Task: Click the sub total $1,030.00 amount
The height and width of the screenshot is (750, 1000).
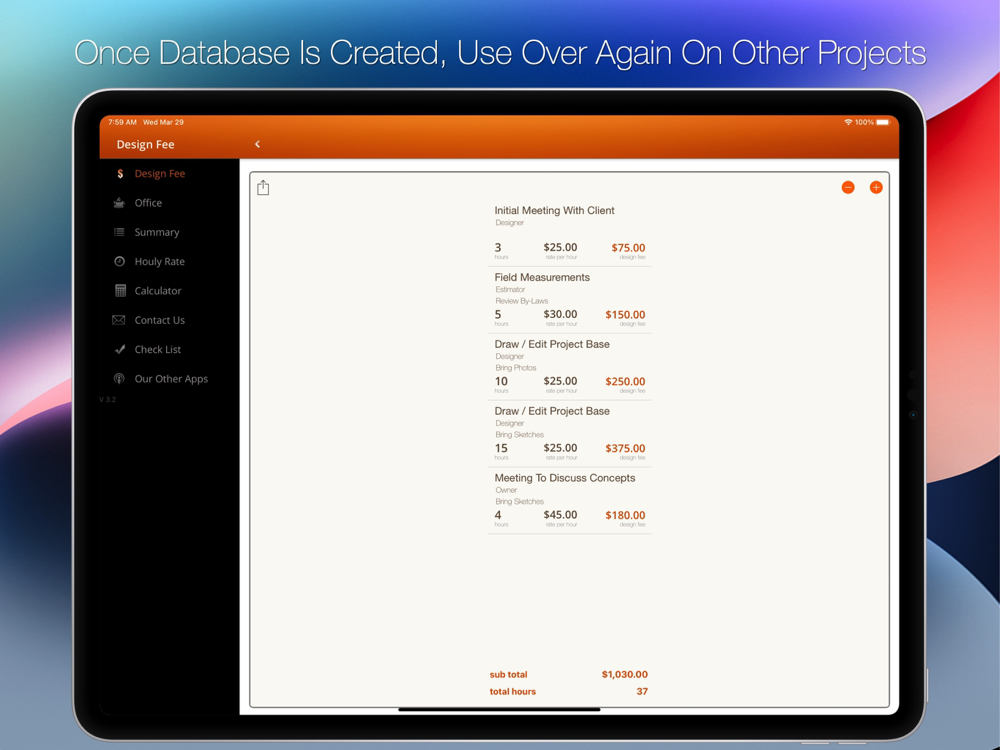Action: [x=624, y=674]
